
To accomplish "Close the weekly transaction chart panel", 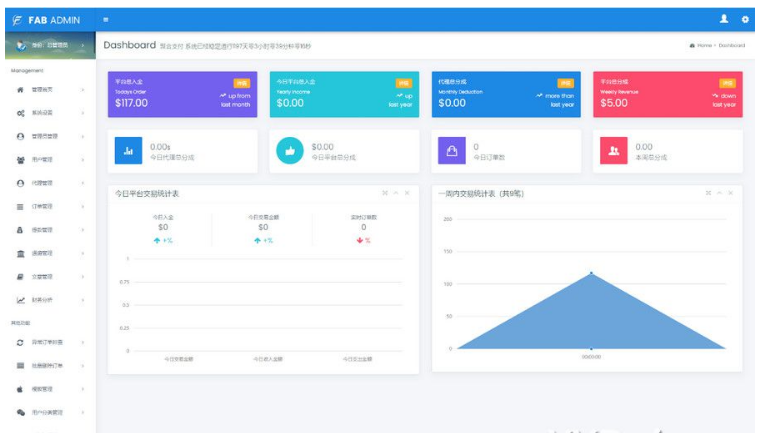I will pyautogui.click(x=731, y=192).
